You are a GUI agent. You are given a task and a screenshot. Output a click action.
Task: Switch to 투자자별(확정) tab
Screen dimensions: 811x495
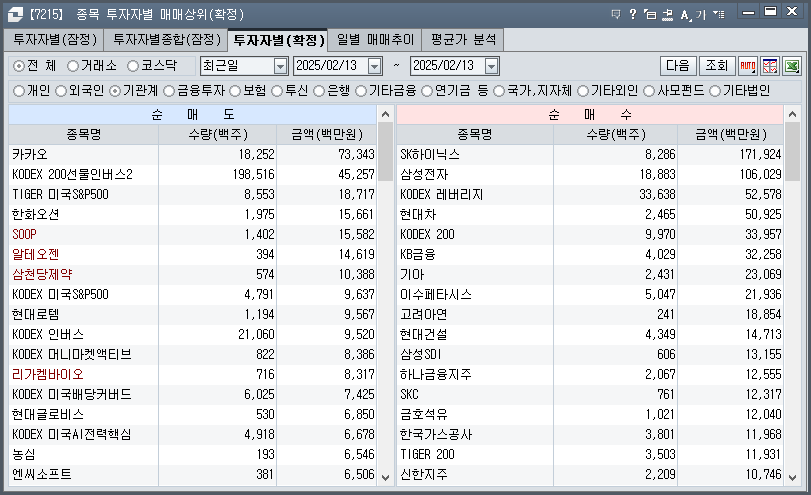click(278, 40)
